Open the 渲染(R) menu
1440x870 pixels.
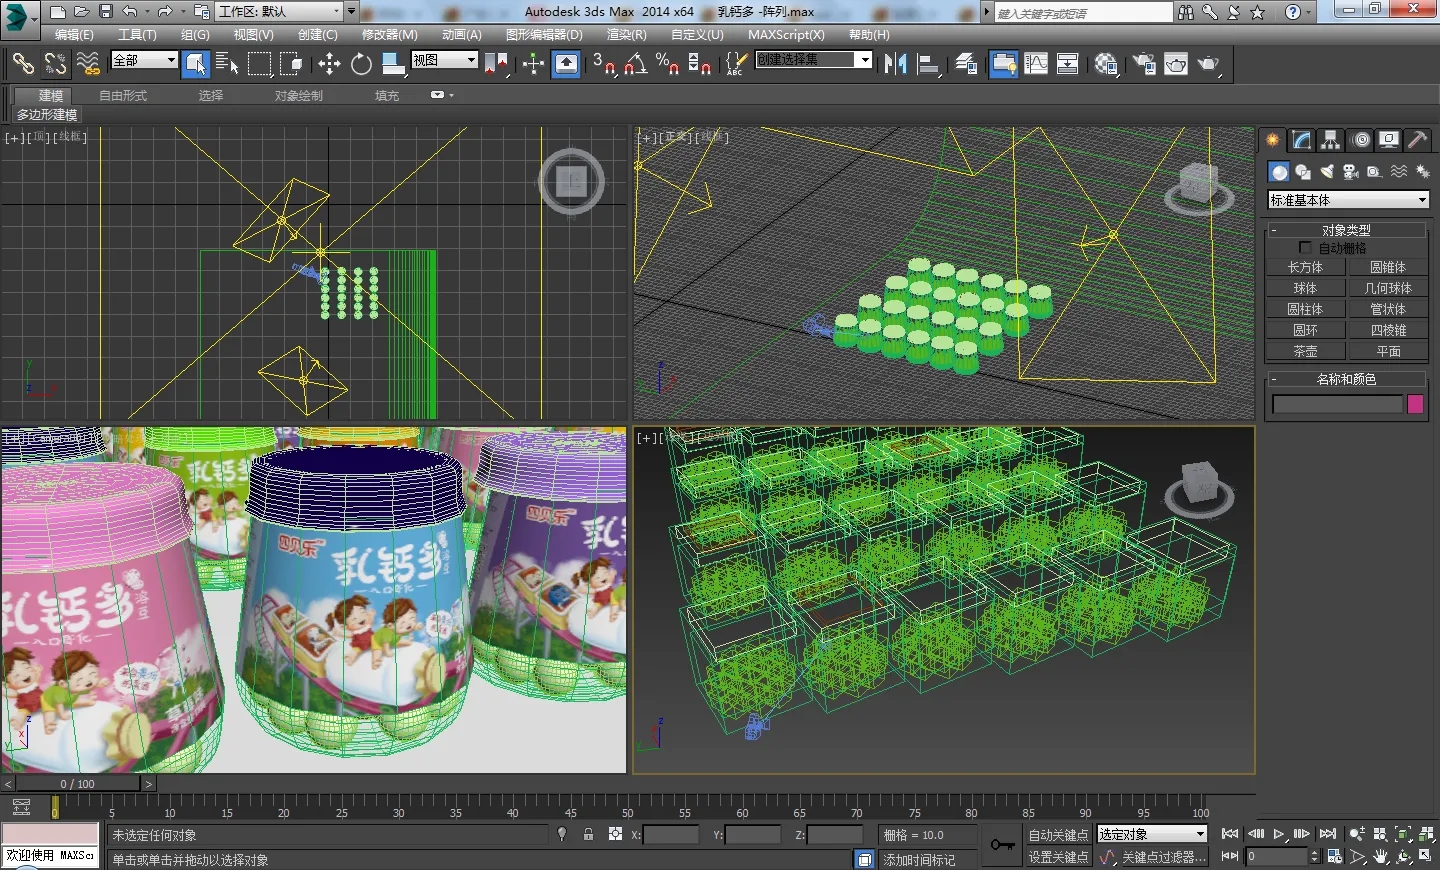pos(627,34)
